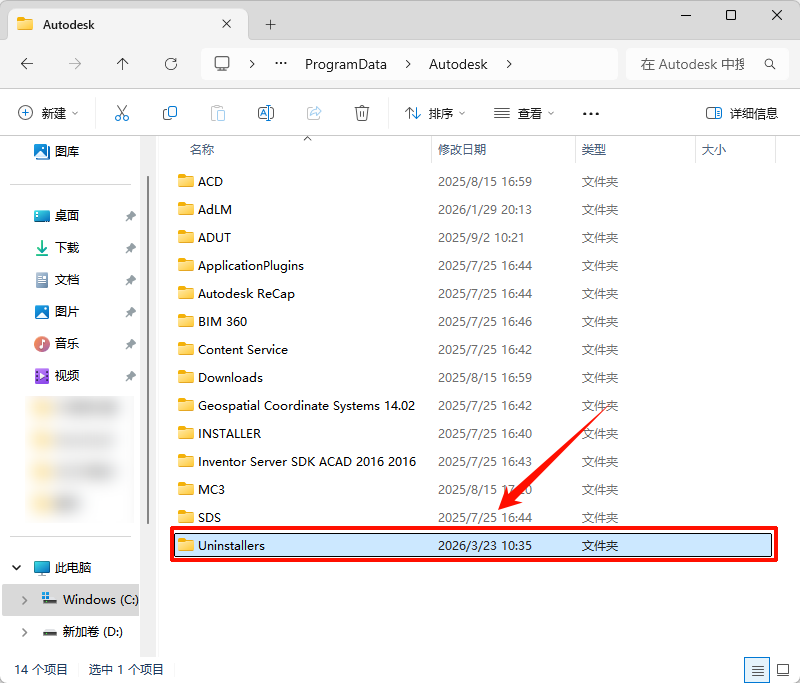Add a new tab with plus button

270,24
